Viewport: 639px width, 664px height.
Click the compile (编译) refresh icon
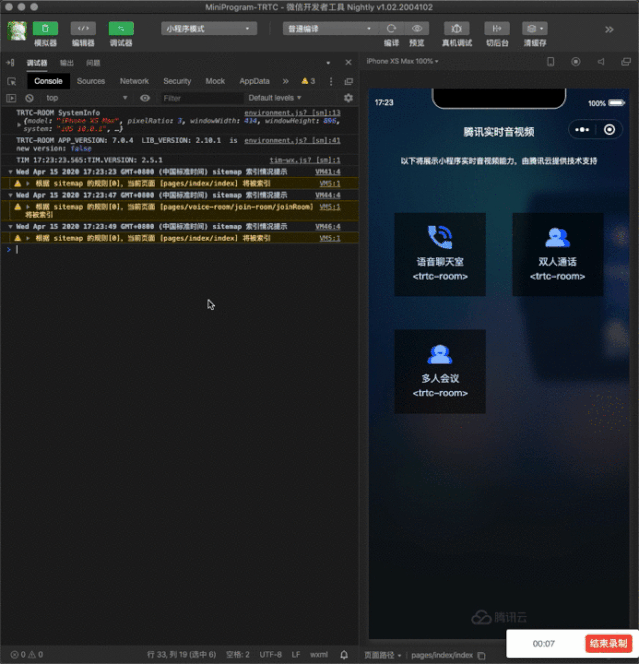(x=391, y=29)
